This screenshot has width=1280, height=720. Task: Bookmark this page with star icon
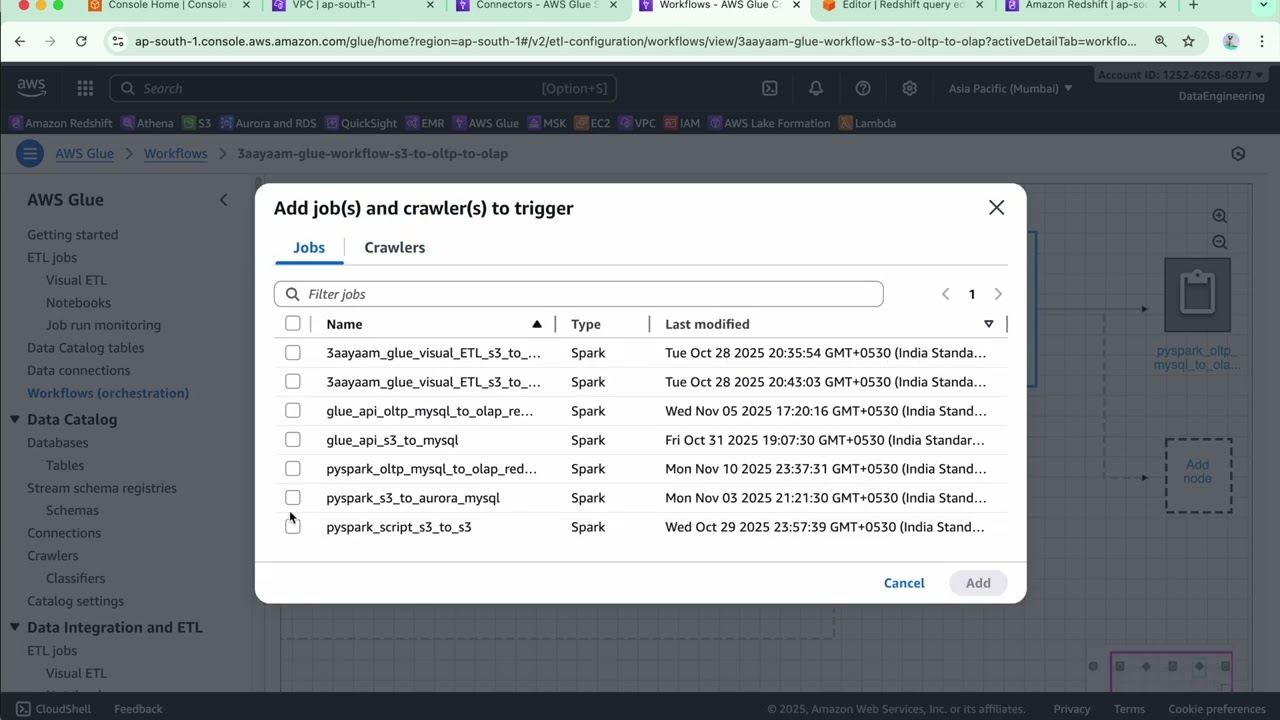tap(1188, 41)
